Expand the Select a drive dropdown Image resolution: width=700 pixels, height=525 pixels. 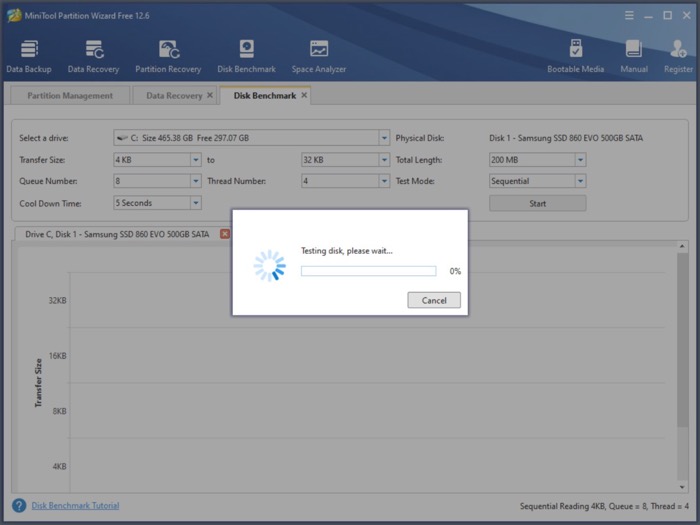click(384, 138)
